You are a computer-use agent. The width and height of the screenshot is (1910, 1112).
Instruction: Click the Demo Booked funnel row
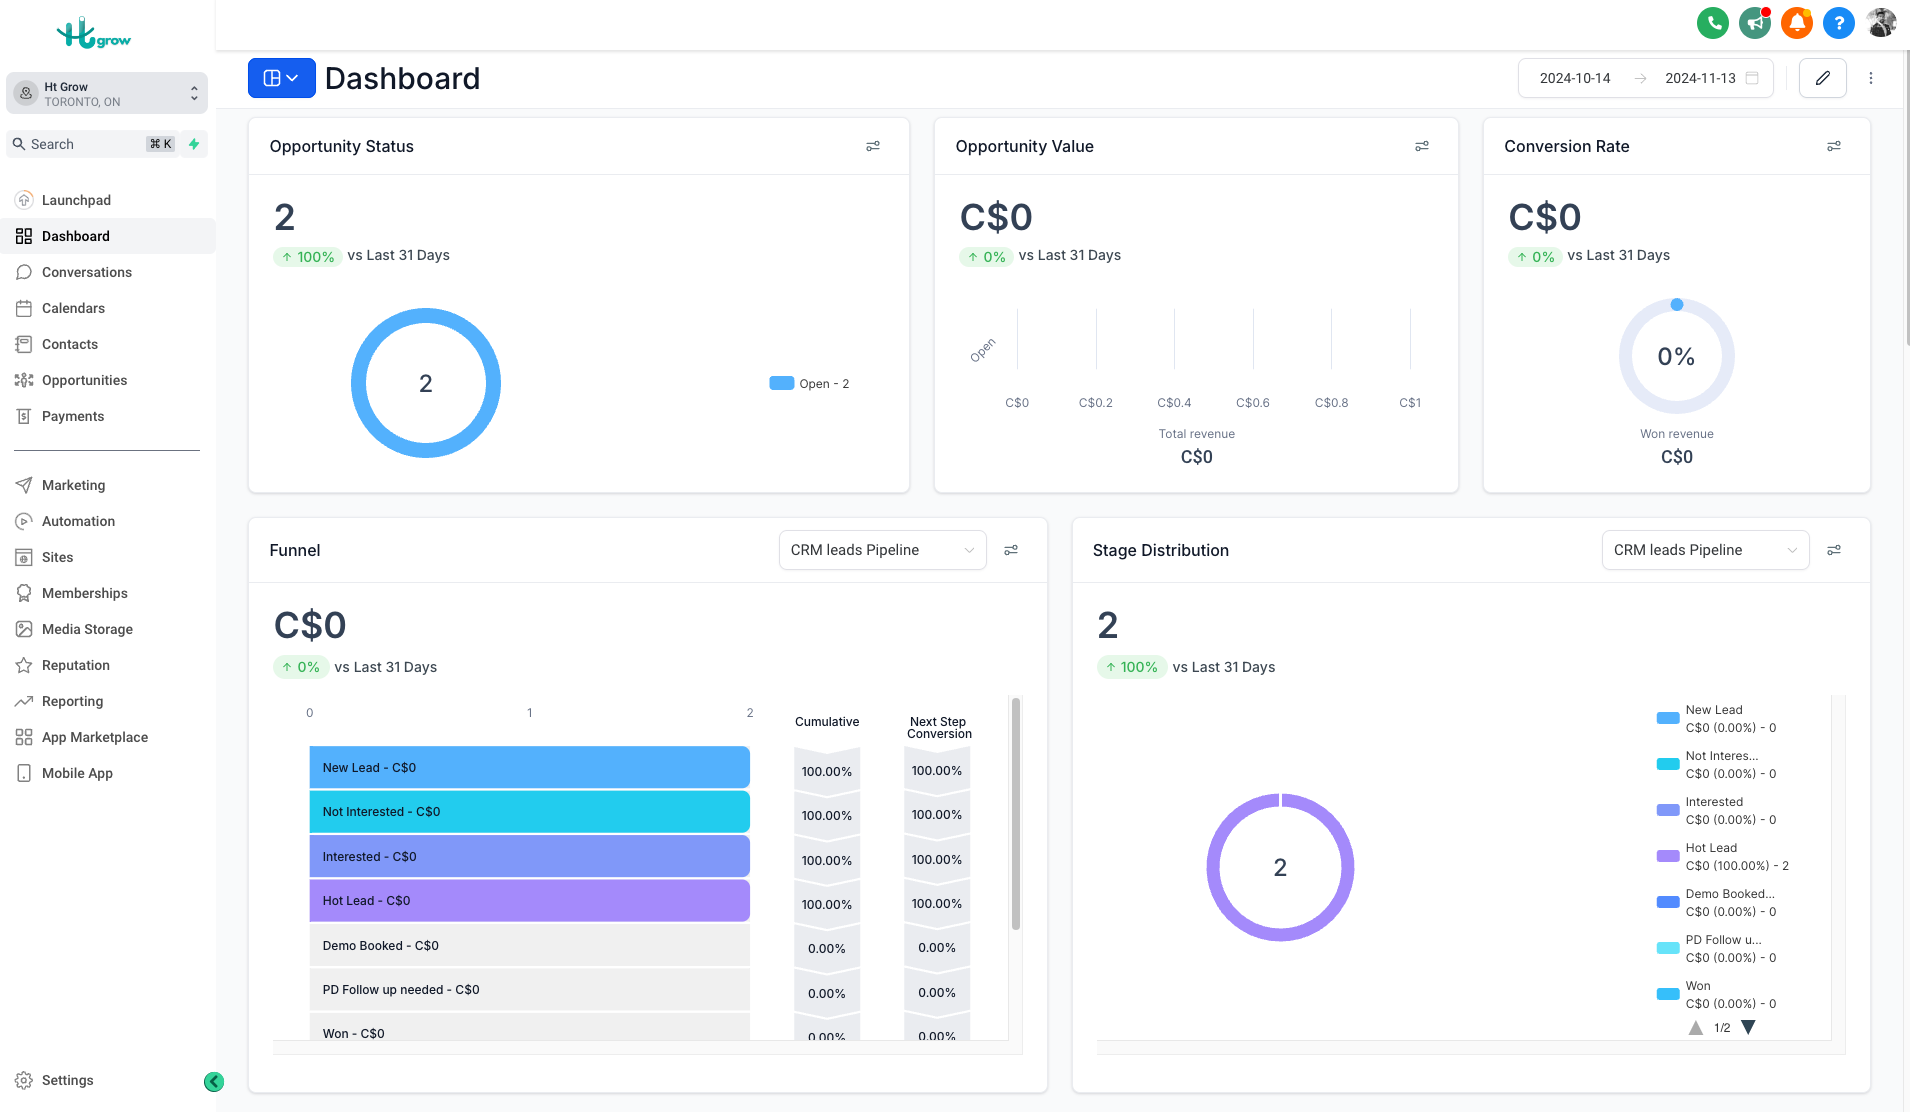coord(529,945)
